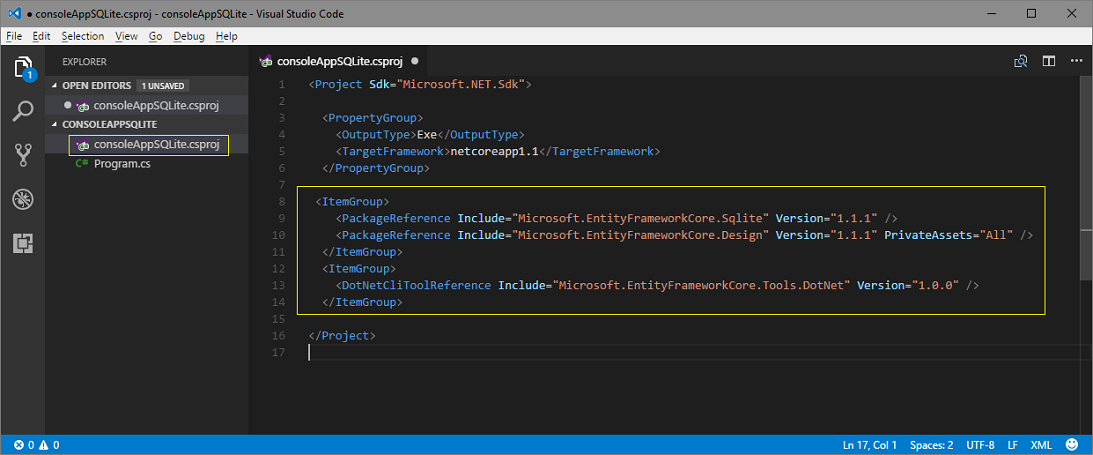Screen dimensions: 1093x455
Task: Click line number 13 in the gutter
Action: coord(280,285)
